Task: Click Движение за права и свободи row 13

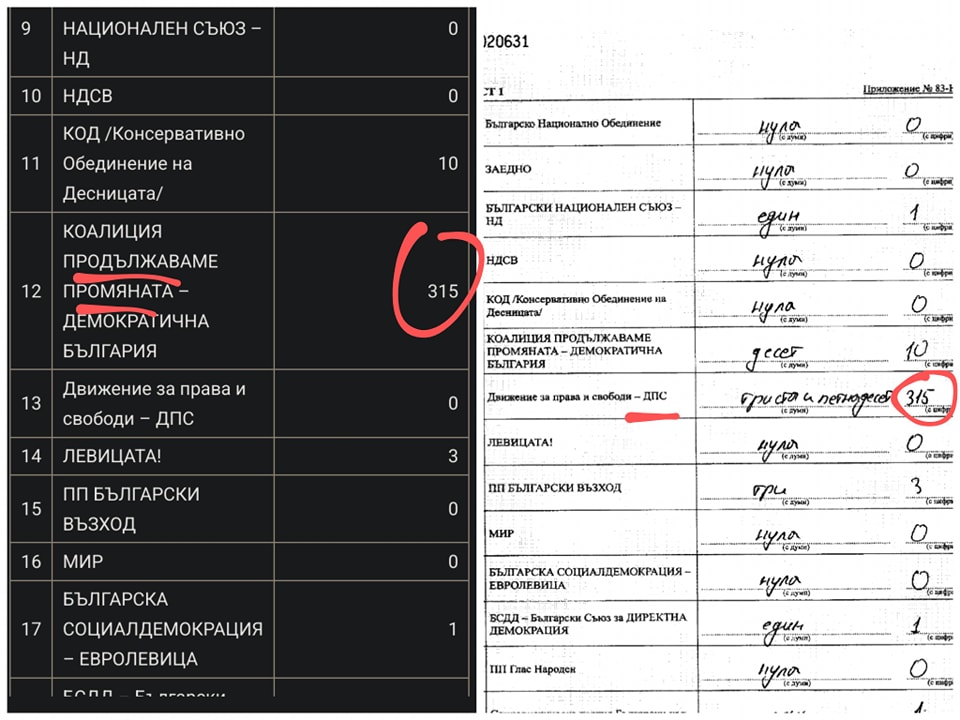Action: click(239, 403)
